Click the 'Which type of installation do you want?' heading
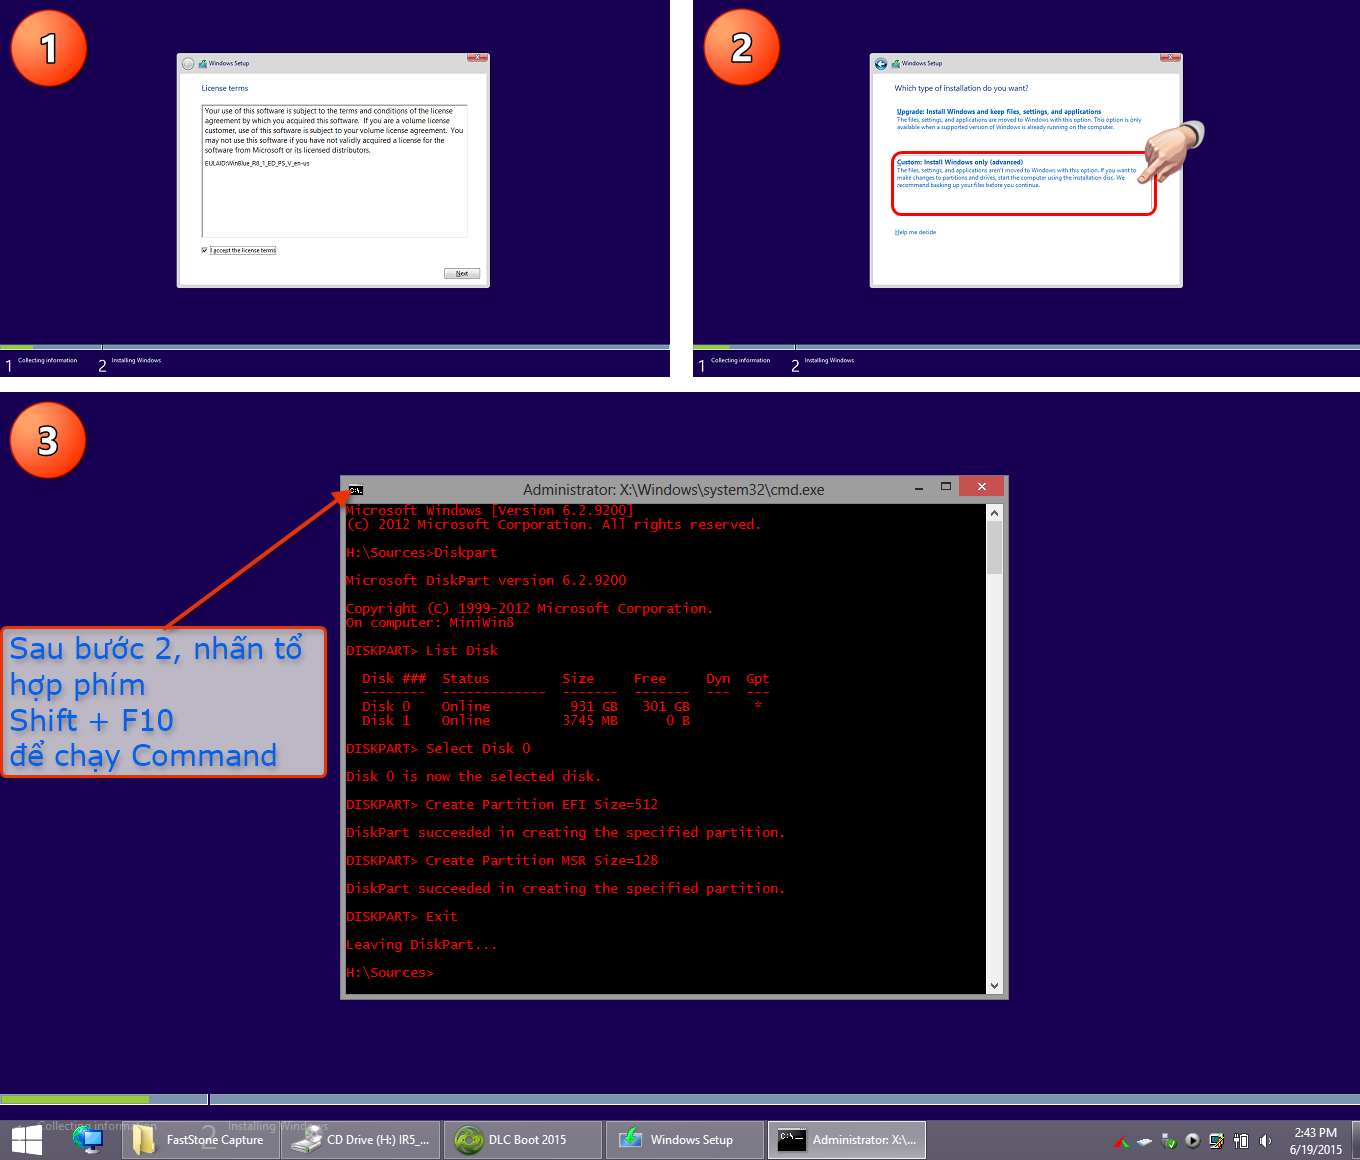Viewport: 1360px width, 1160px height. pyautogui.click(x=961, y=88)
